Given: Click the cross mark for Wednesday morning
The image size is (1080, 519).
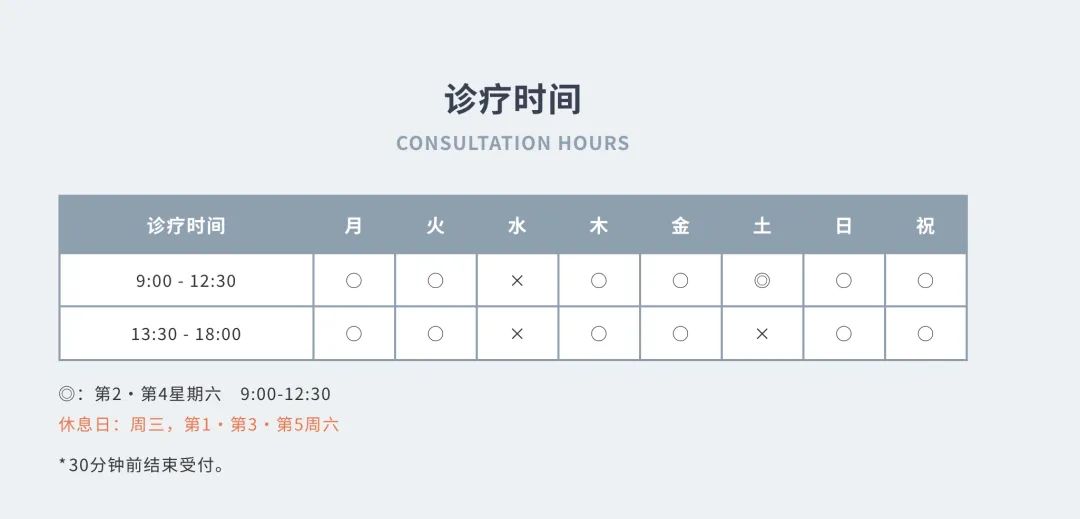Looking at the screenshot, I should (x=517, y=281).
